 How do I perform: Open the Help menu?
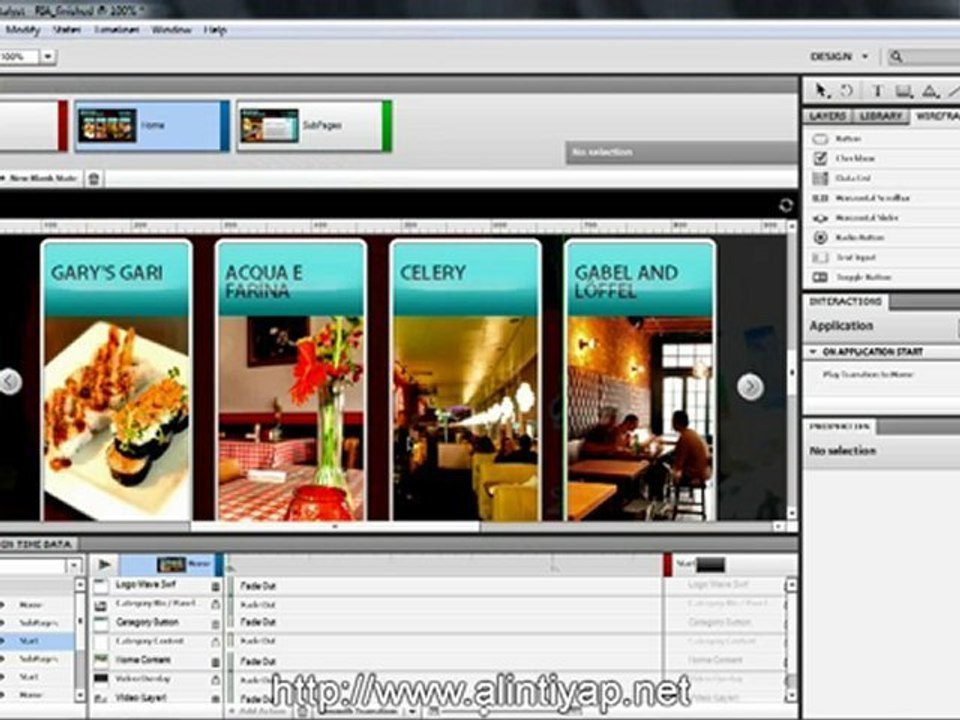[x=215, y=29]
